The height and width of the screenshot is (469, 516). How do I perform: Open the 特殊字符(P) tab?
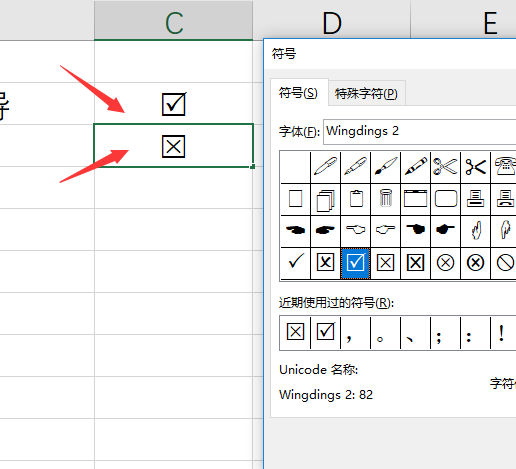(x=366, y=93)
